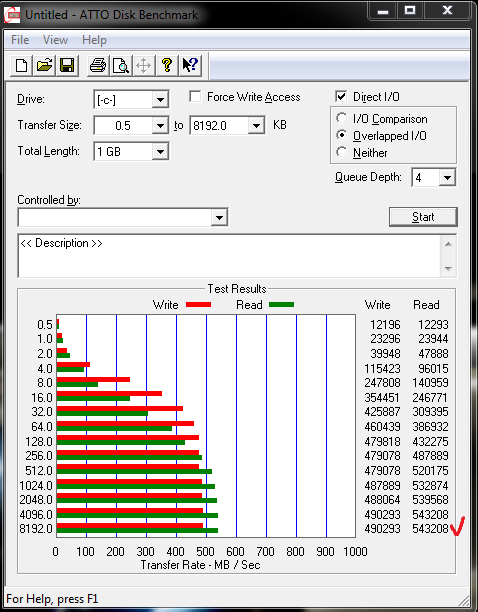Image resolution: width=478 pixels, height=612 pixels.
Task: Open the Help menu
Action: click(x=94, y=40)
